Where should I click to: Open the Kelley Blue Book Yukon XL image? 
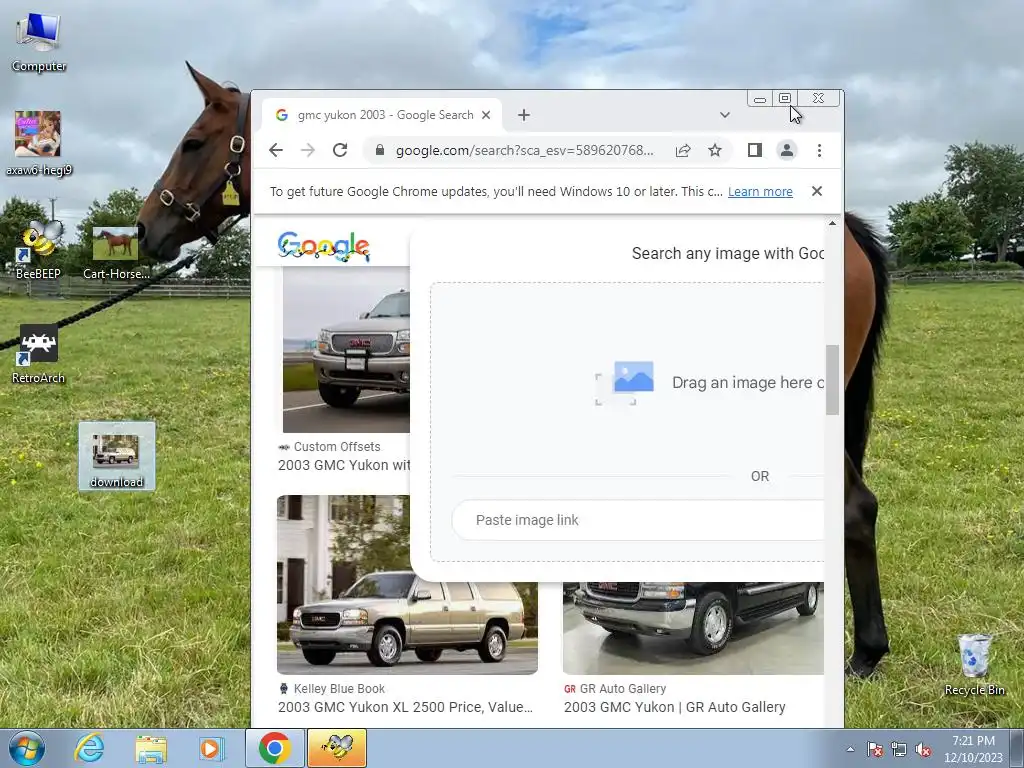[408, 584]
